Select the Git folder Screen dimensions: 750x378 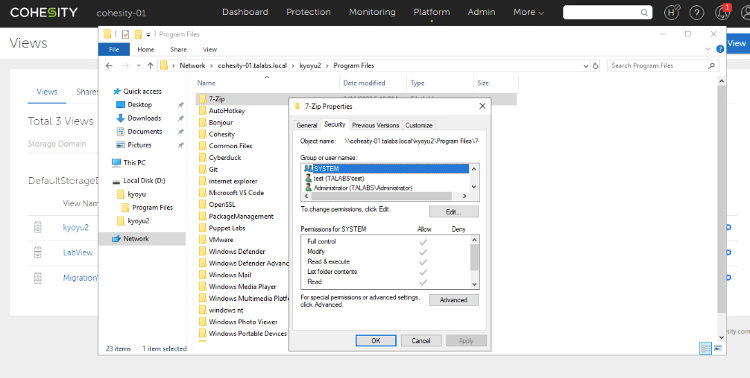(213, 169)
